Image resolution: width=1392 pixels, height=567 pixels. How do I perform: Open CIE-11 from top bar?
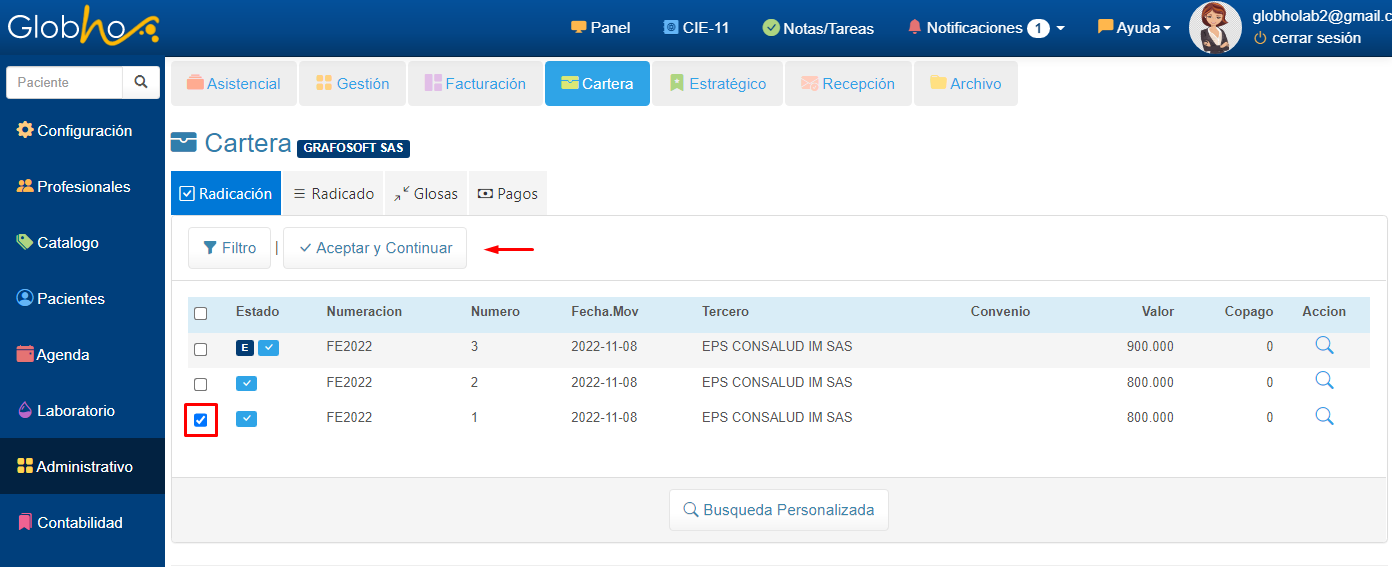[x=696, y=28]
